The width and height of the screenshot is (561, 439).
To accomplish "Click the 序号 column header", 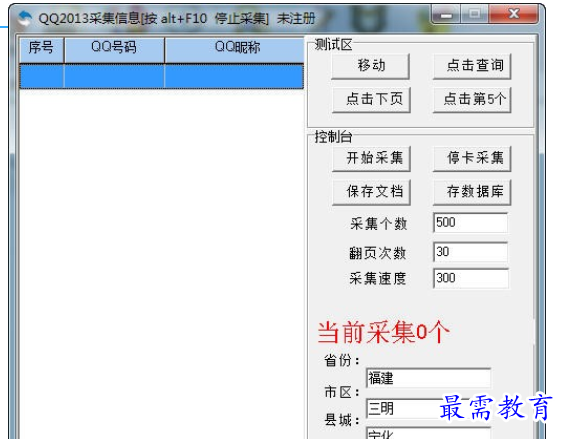I will [41, 49].
